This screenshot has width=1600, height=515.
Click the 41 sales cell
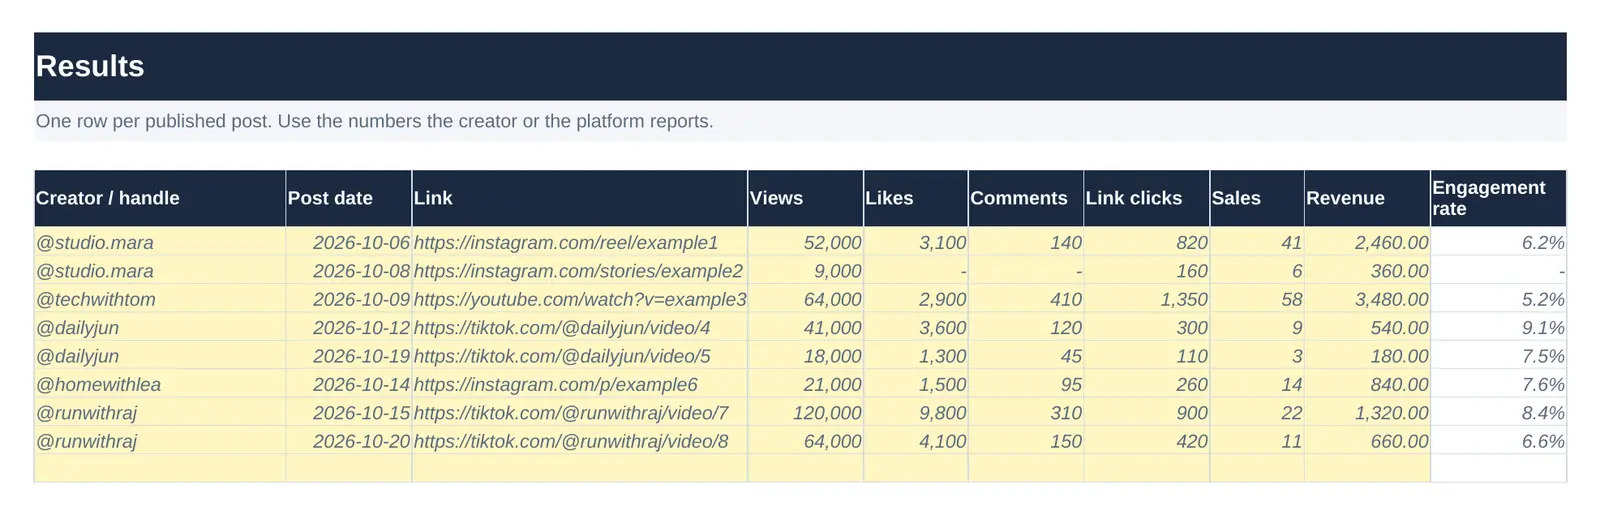1257,242
